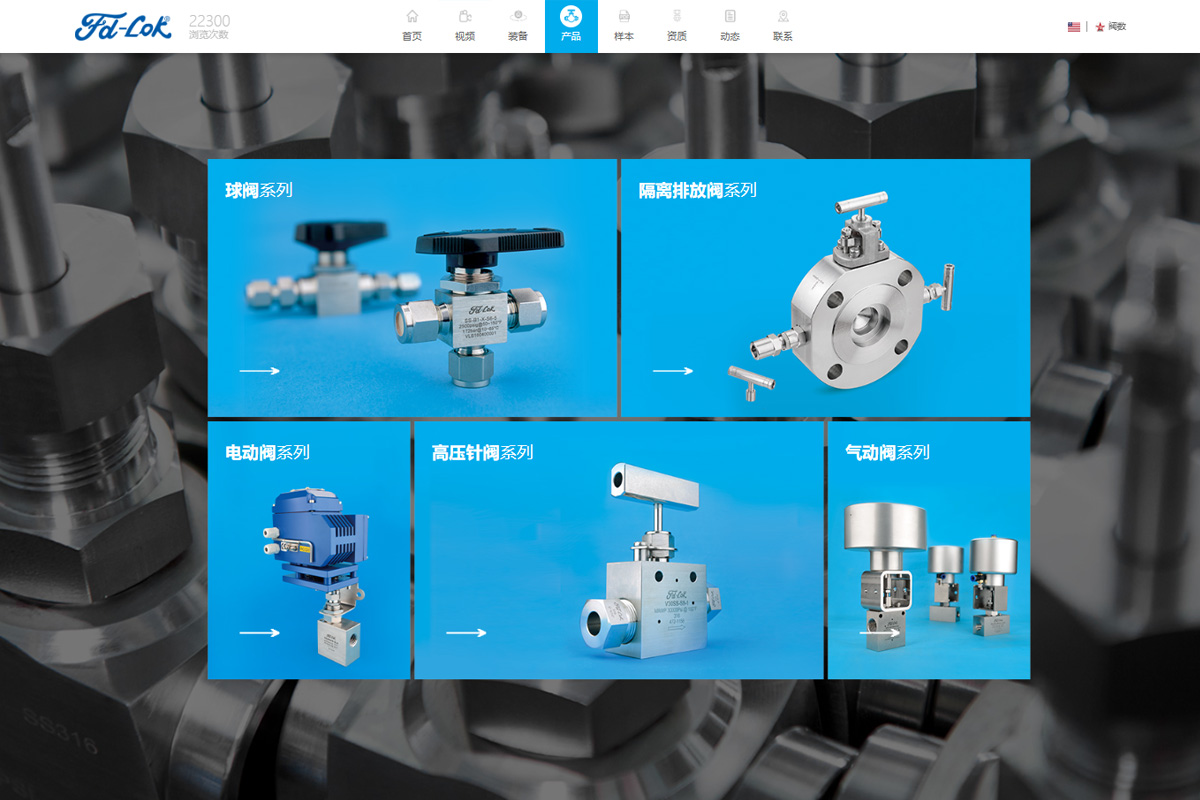Click the home icon labeled 首页
Viewport: 1200px width, 800px height.
tap(412, 17)
